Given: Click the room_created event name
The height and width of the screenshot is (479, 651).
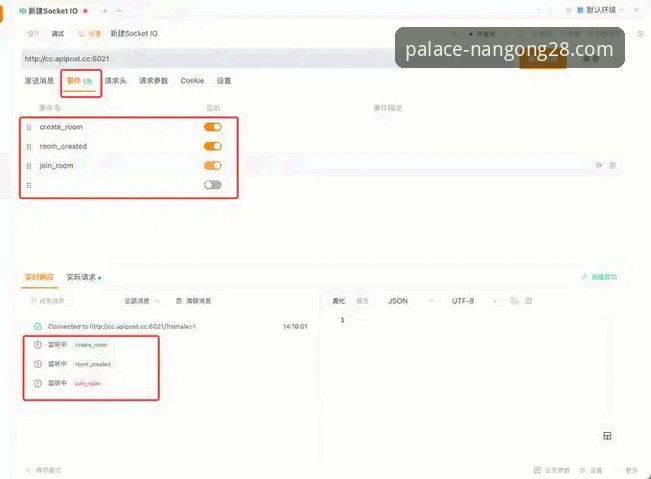Looking at the screenshot, I should (x=63, y=146).
